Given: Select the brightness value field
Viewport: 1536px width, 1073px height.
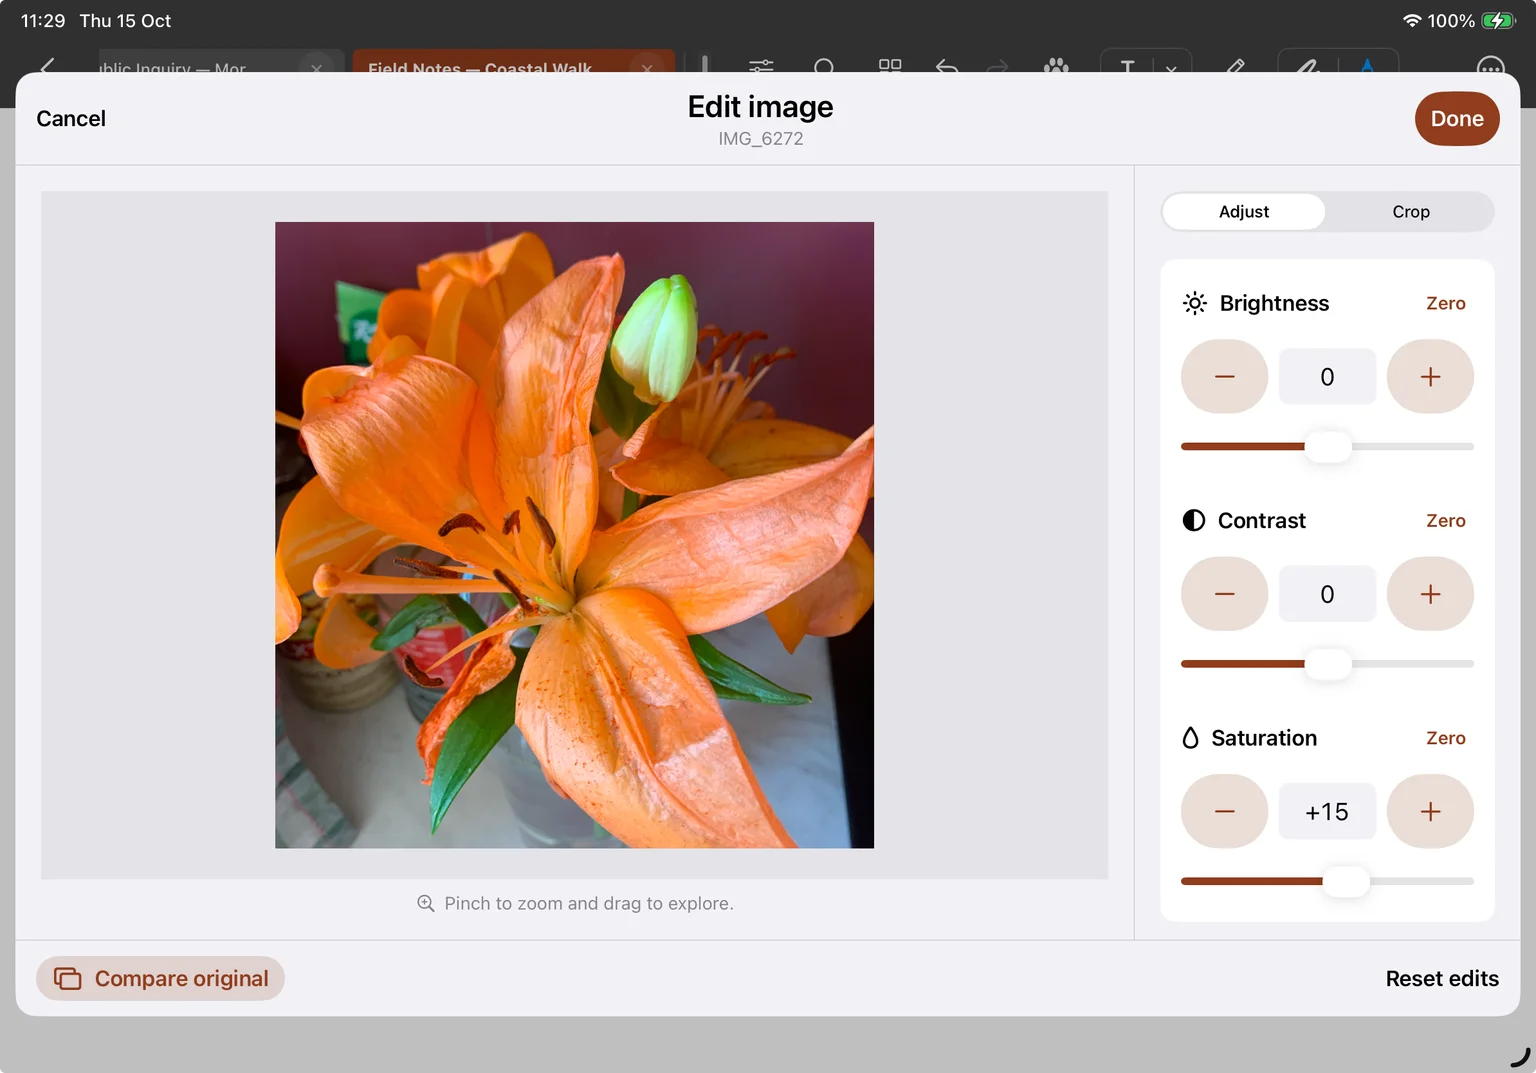Looking at the screenshot, I should click(1327, 377).
